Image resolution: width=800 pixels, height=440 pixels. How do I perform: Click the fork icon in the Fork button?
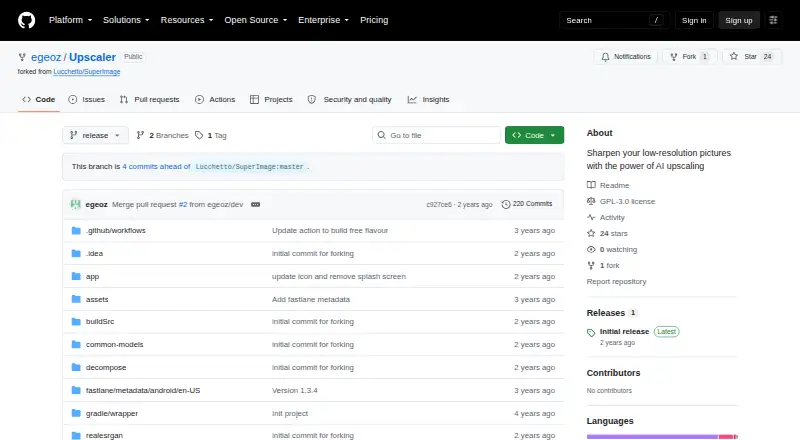[673, 57]
